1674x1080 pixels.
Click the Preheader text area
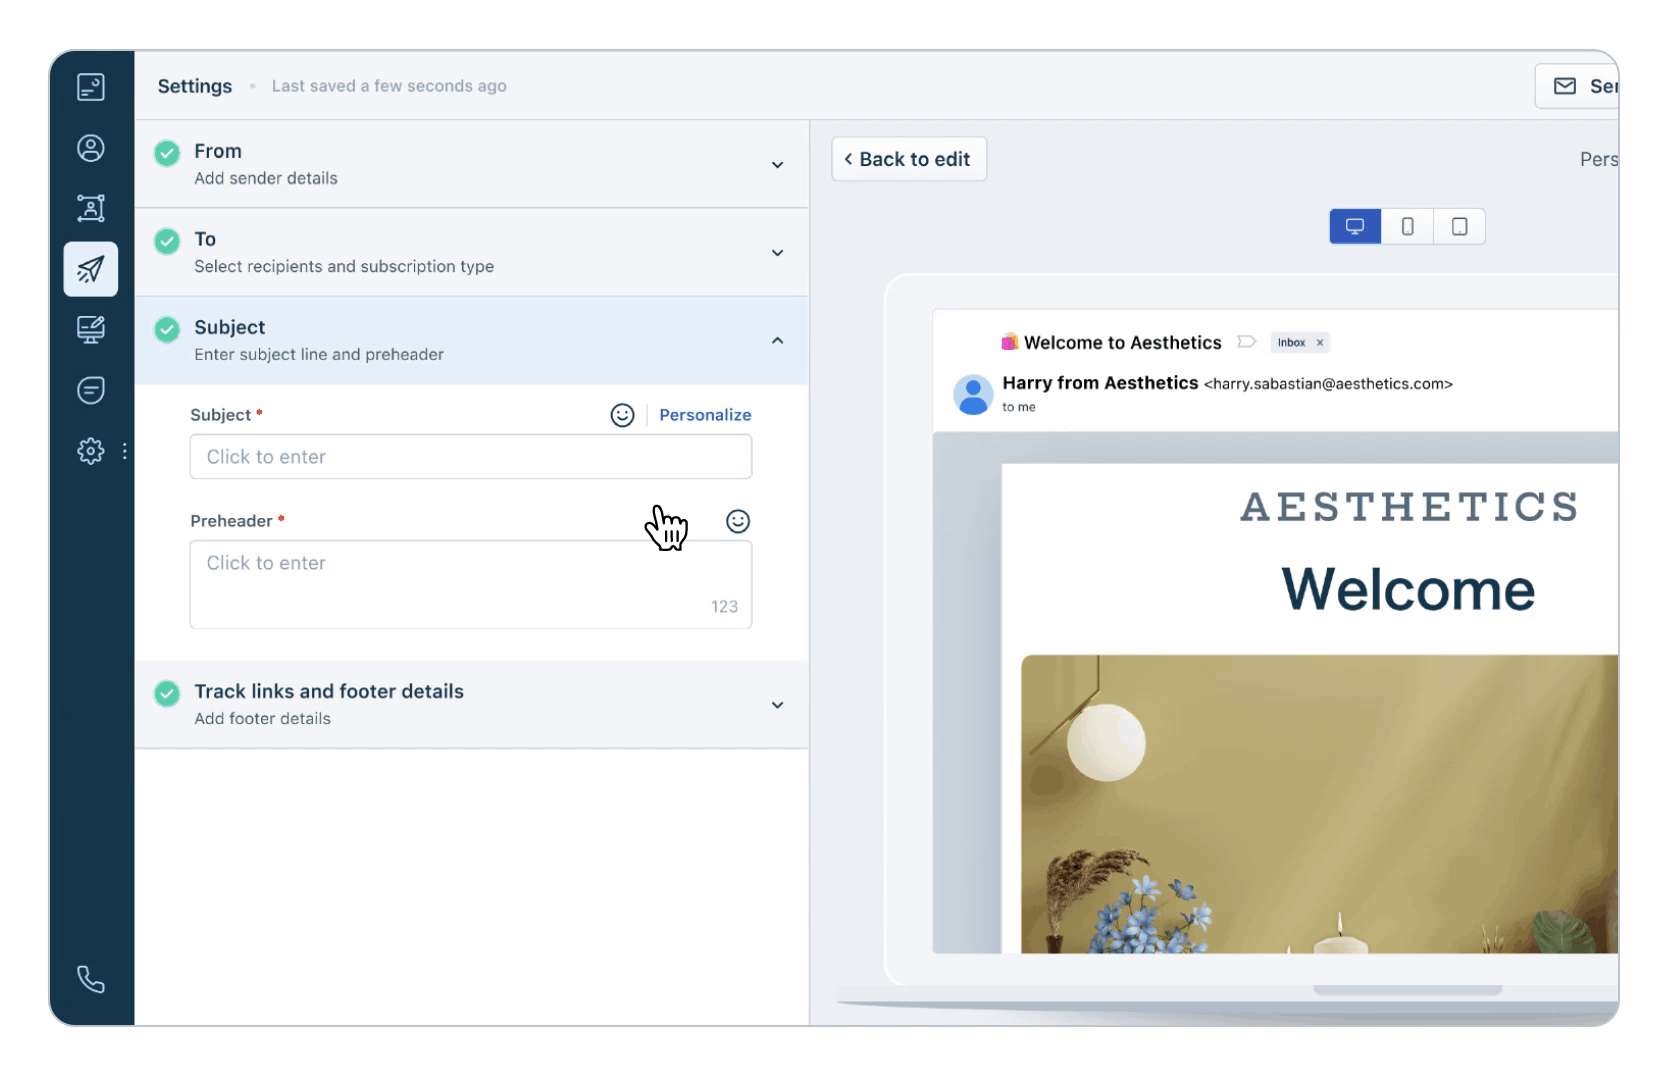[471, 585]
